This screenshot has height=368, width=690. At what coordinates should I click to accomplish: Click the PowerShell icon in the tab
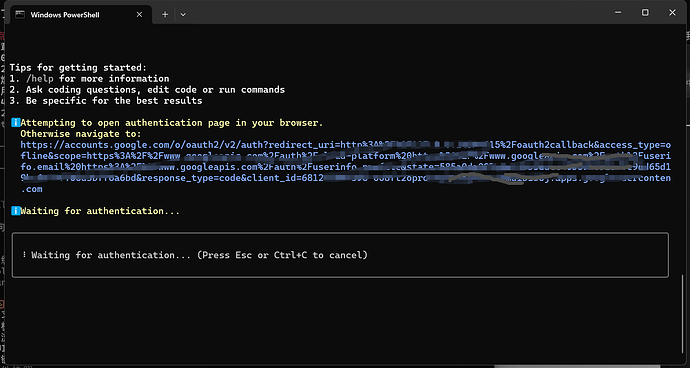20,15
